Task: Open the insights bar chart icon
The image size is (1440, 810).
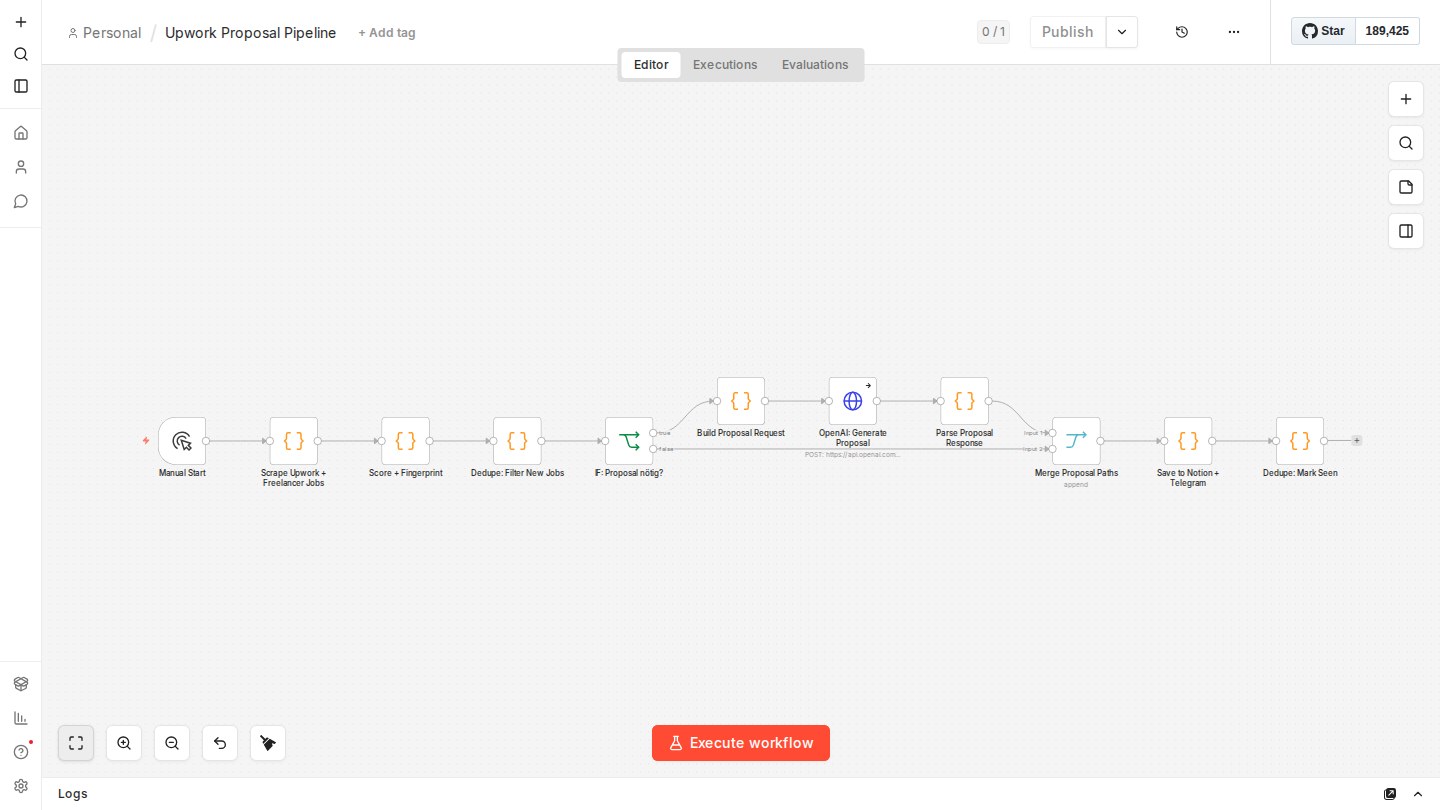Action: (x=20, y=718)
